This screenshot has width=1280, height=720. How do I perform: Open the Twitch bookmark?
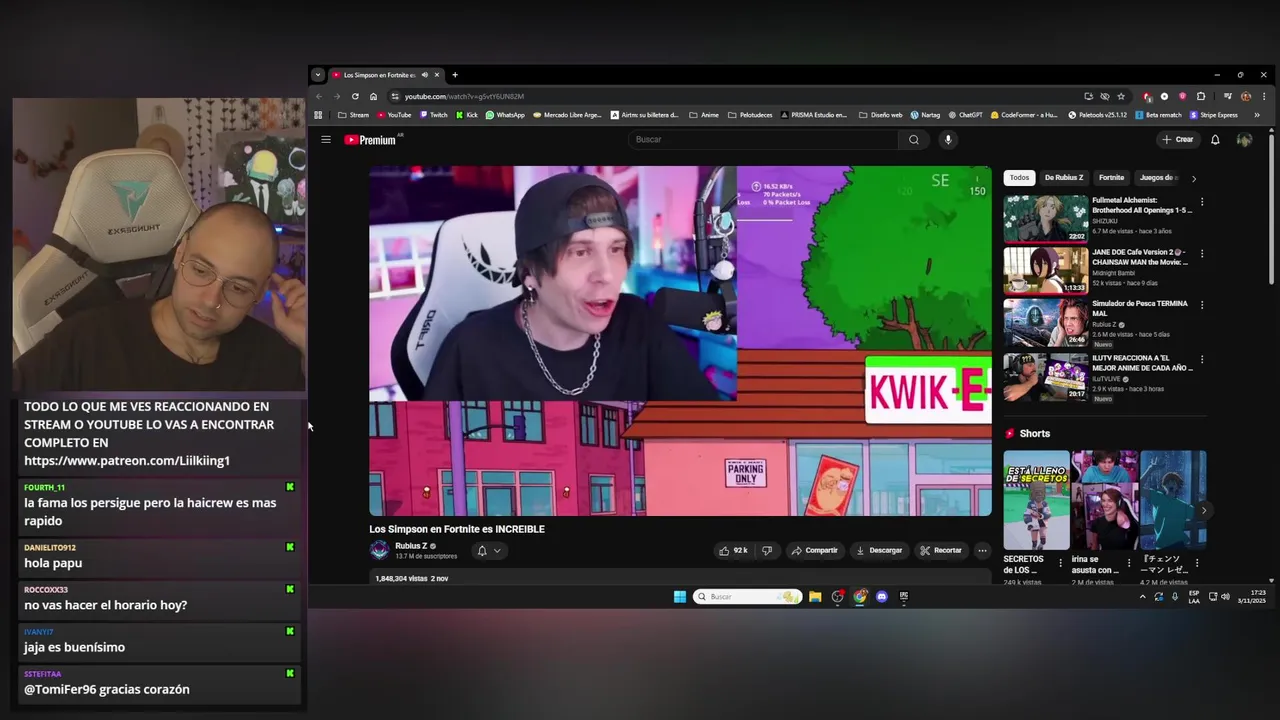click(434, 115)
